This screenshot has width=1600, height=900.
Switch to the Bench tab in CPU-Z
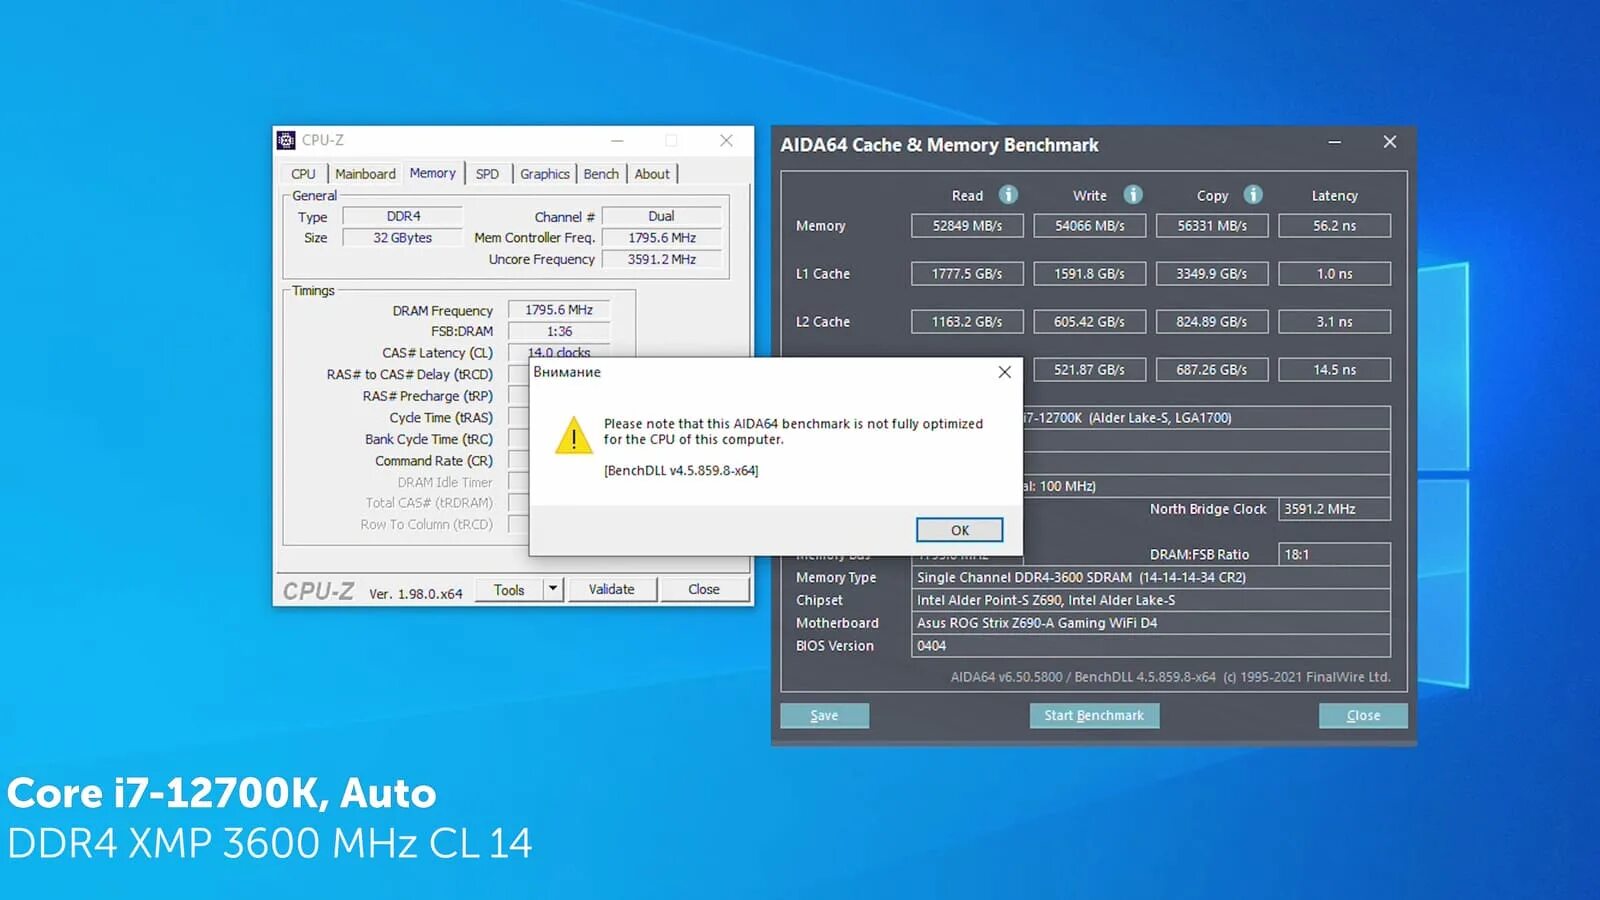tap(601, 174)
